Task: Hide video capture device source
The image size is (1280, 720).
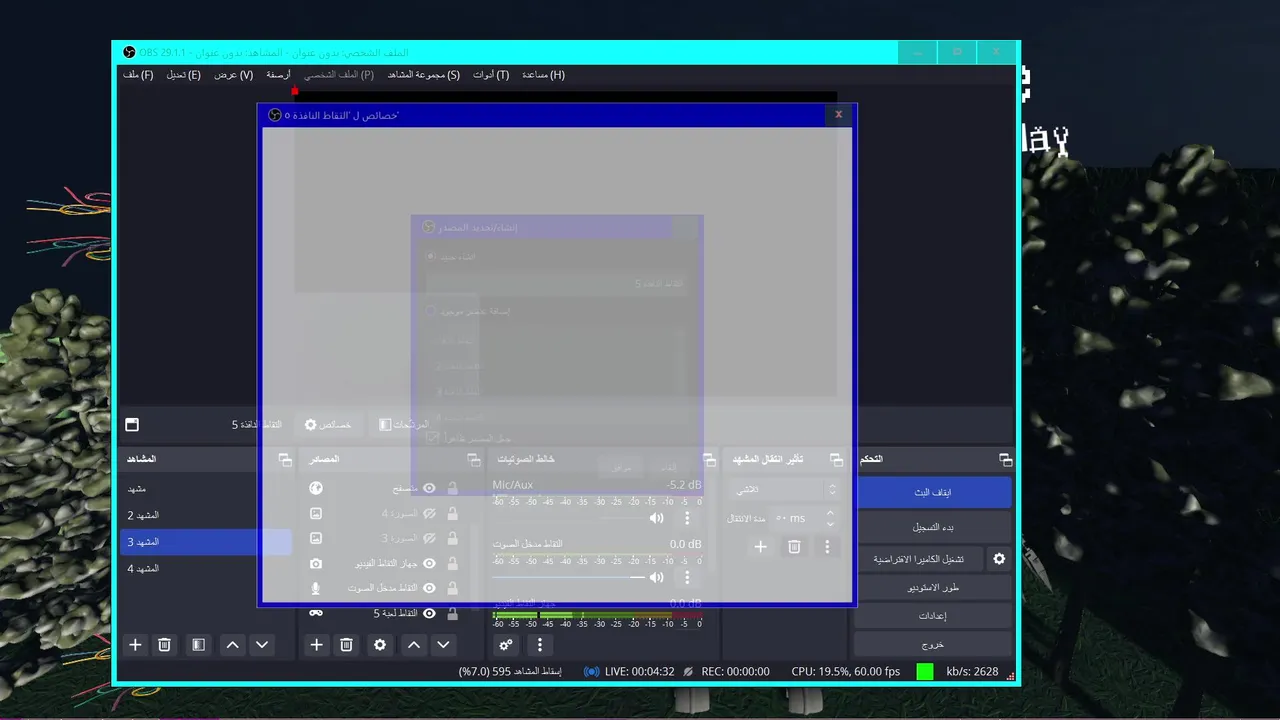Action: (429, 563)
